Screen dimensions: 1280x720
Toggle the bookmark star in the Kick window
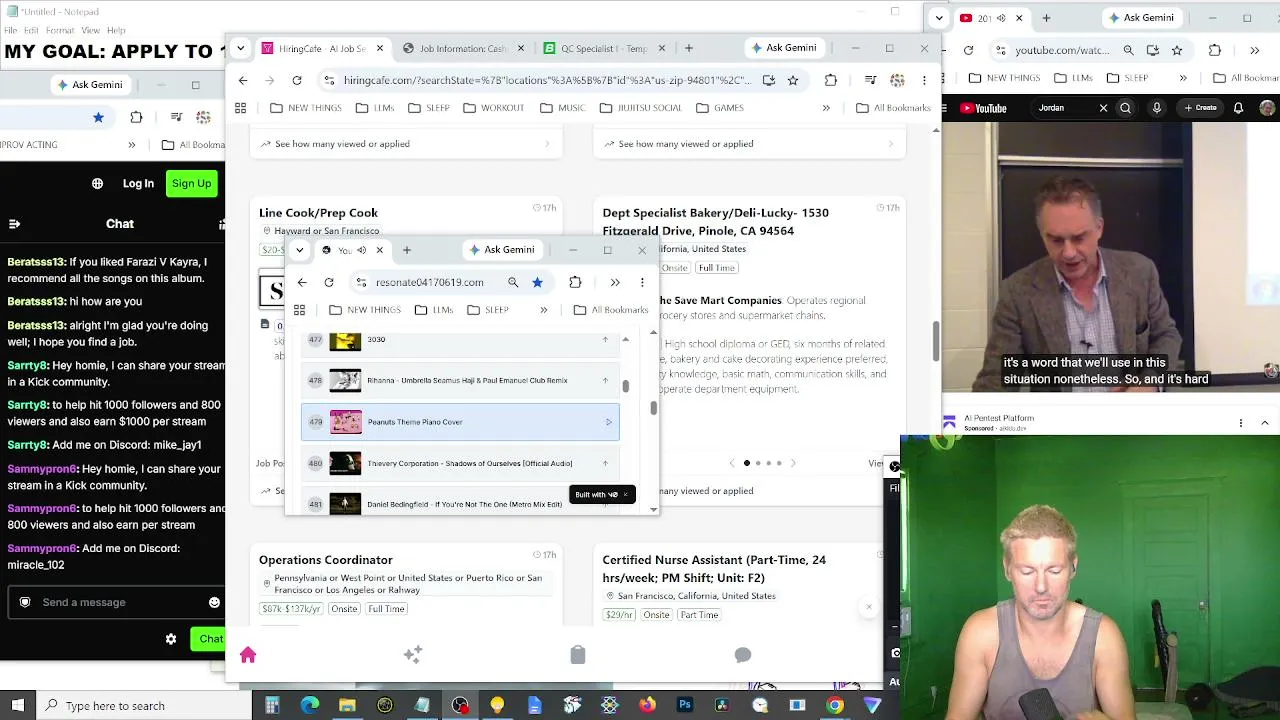[x=98, y=117]
